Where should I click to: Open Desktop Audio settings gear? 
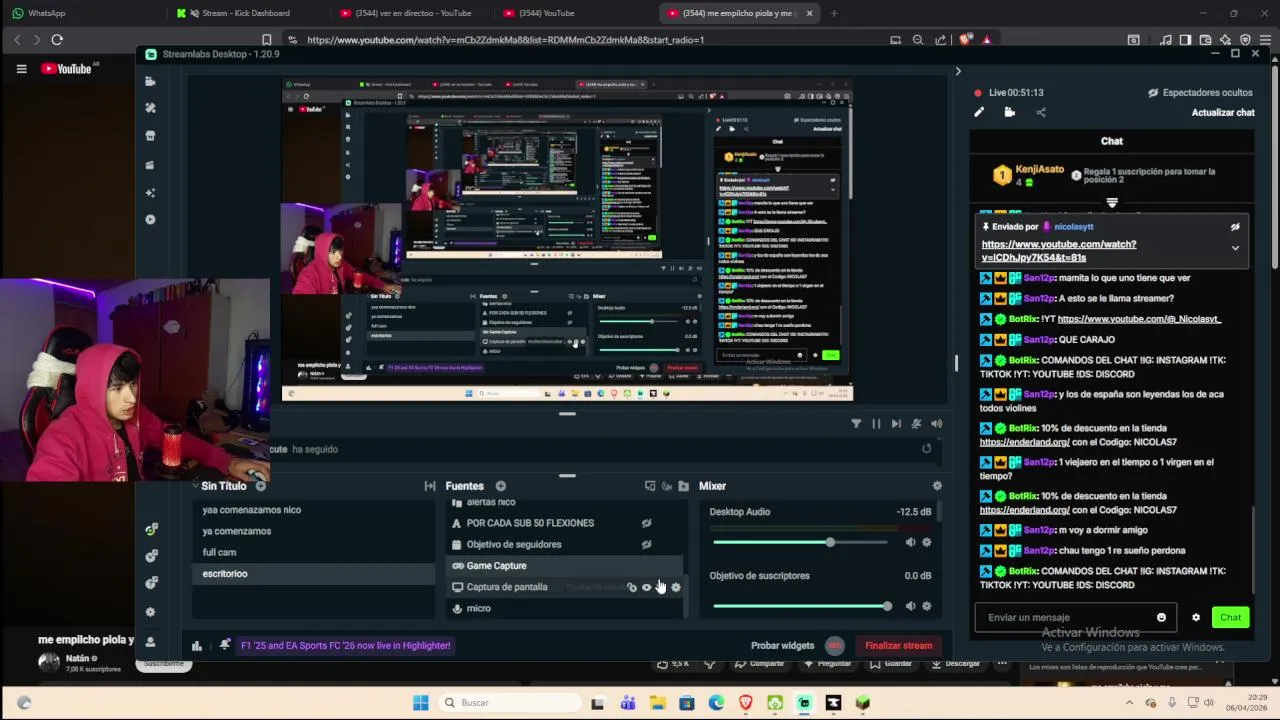tap(926, 542)
